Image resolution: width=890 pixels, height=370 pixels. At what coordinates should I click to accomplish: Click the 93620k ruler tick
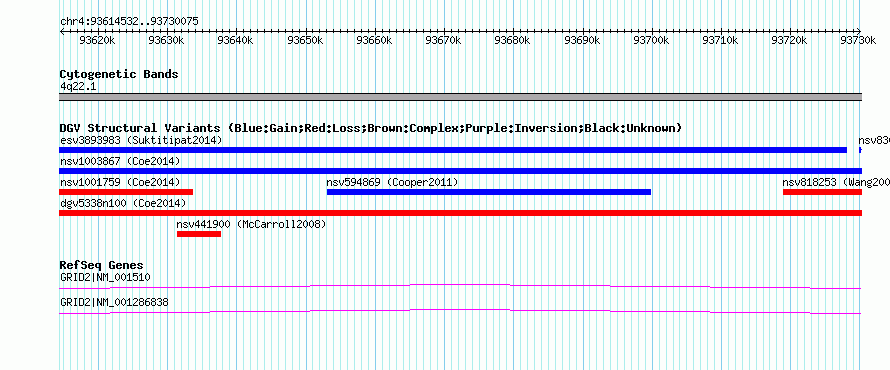click(98, 40)
